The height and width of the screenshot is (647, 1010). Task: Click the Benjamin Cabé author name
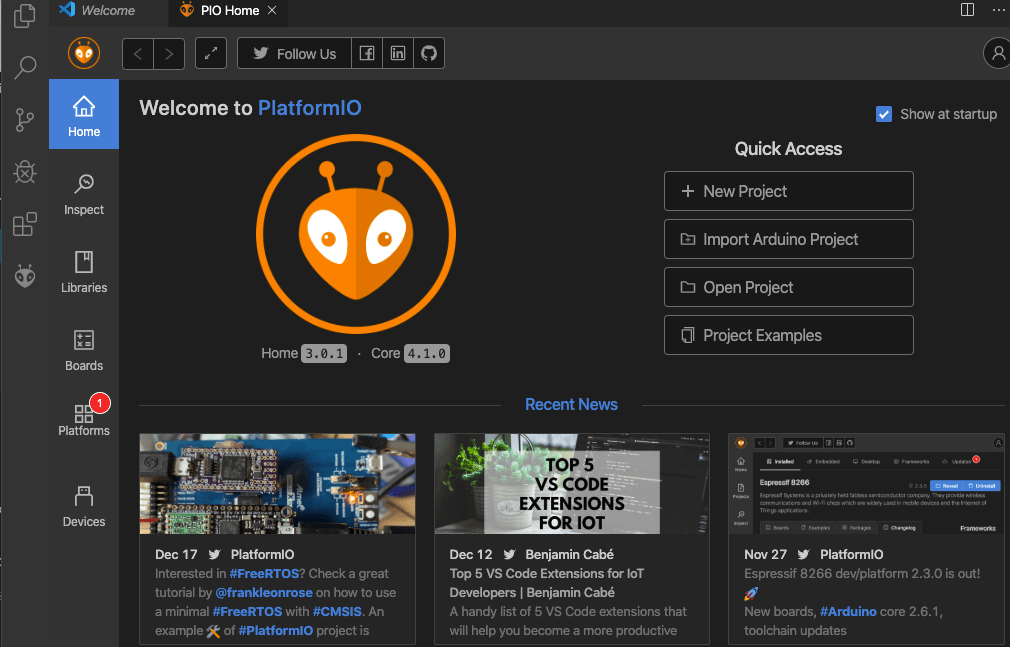pyautogui.click(x=569, y=554)
